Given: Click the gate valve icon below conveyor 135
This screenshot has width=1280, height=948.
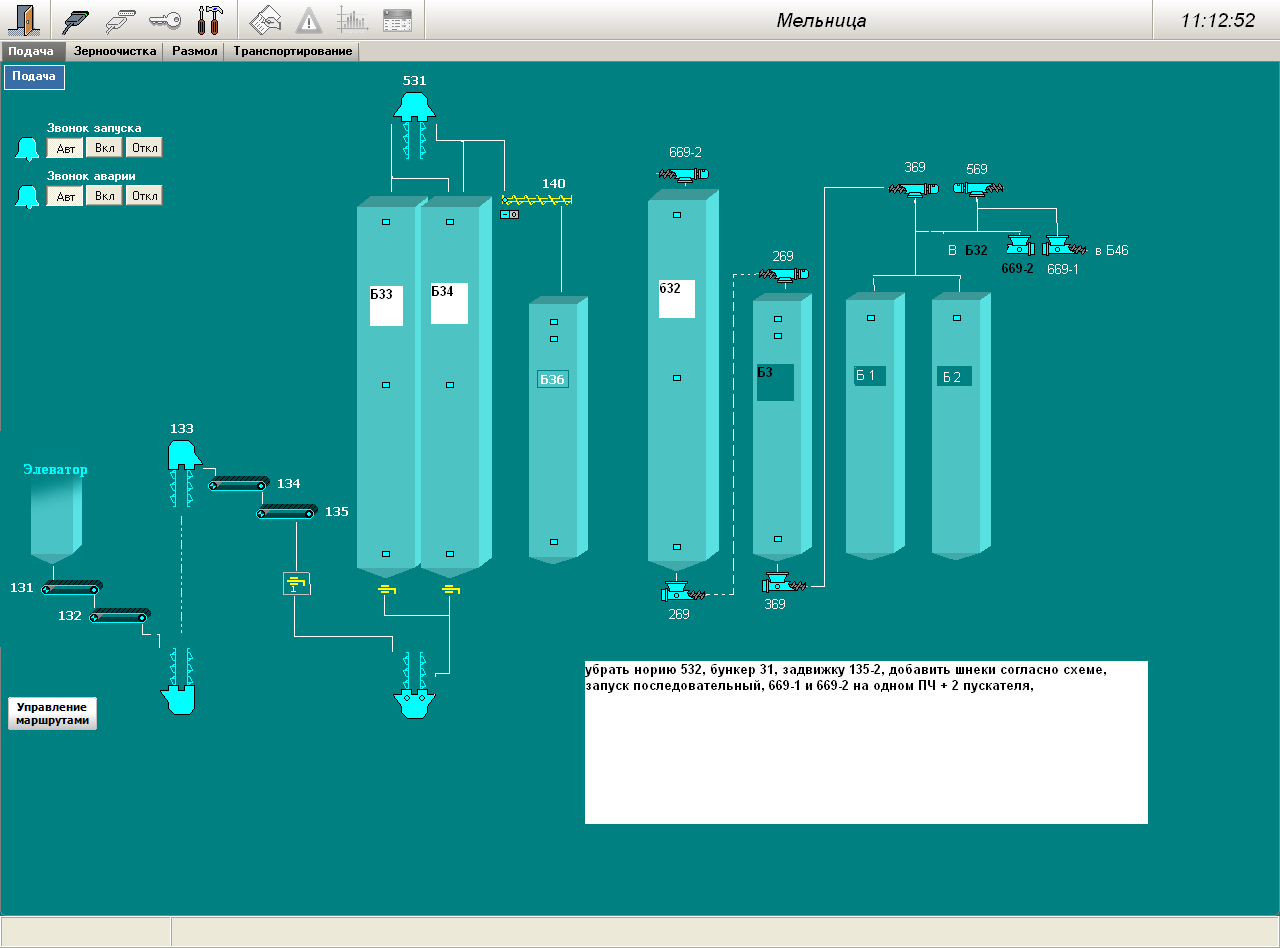Looking at the screenshot, I should click(x=296, y=583).
